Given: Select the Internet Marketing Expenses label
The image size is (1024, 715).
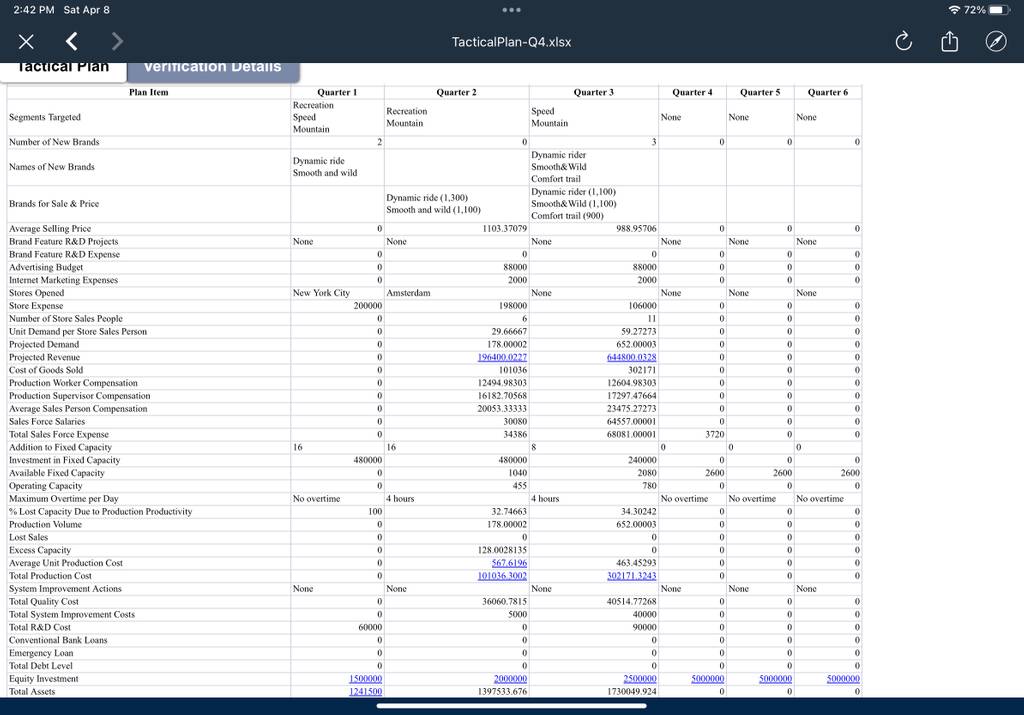Looking at the screenshot, I should point(63,280).
